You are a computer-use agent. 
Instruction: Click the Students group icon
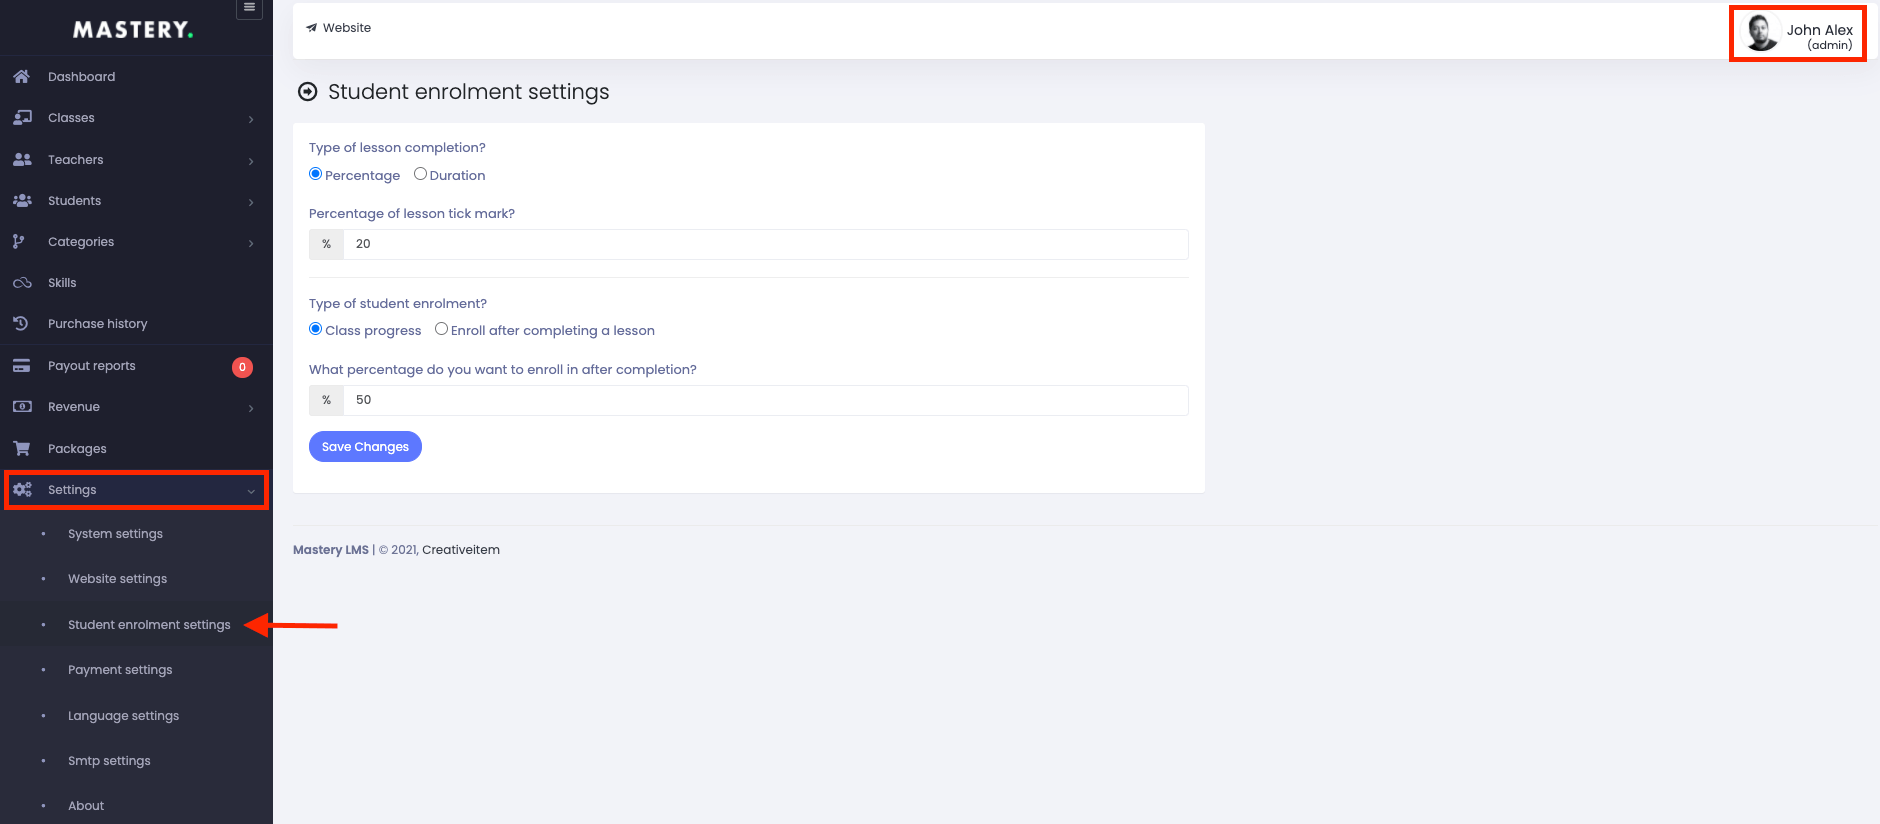click(x=22, y=201)
